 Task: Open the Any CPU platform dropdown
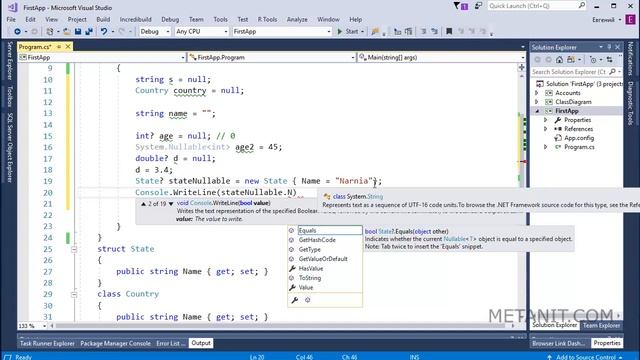201,31
